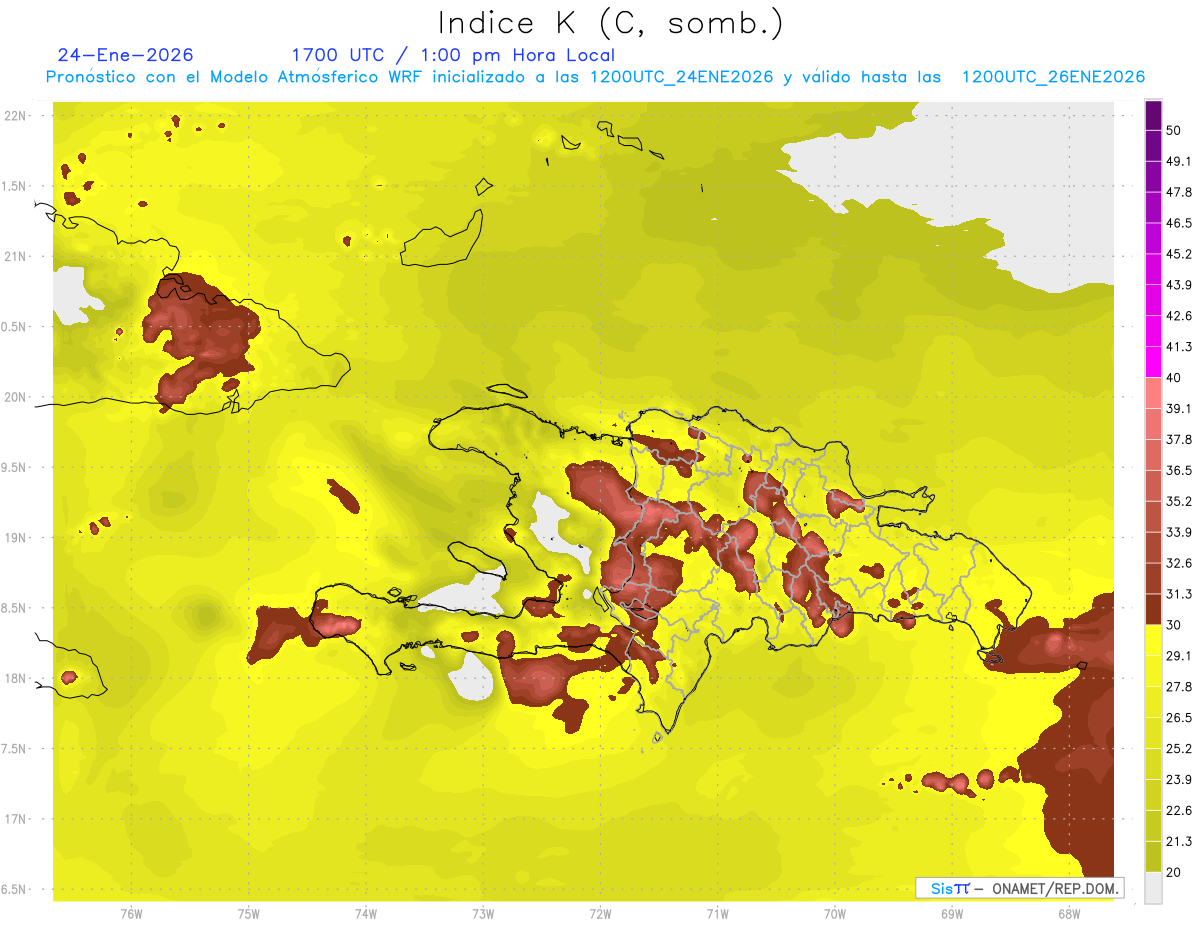Select the "20N" latitude axis label

16,397
